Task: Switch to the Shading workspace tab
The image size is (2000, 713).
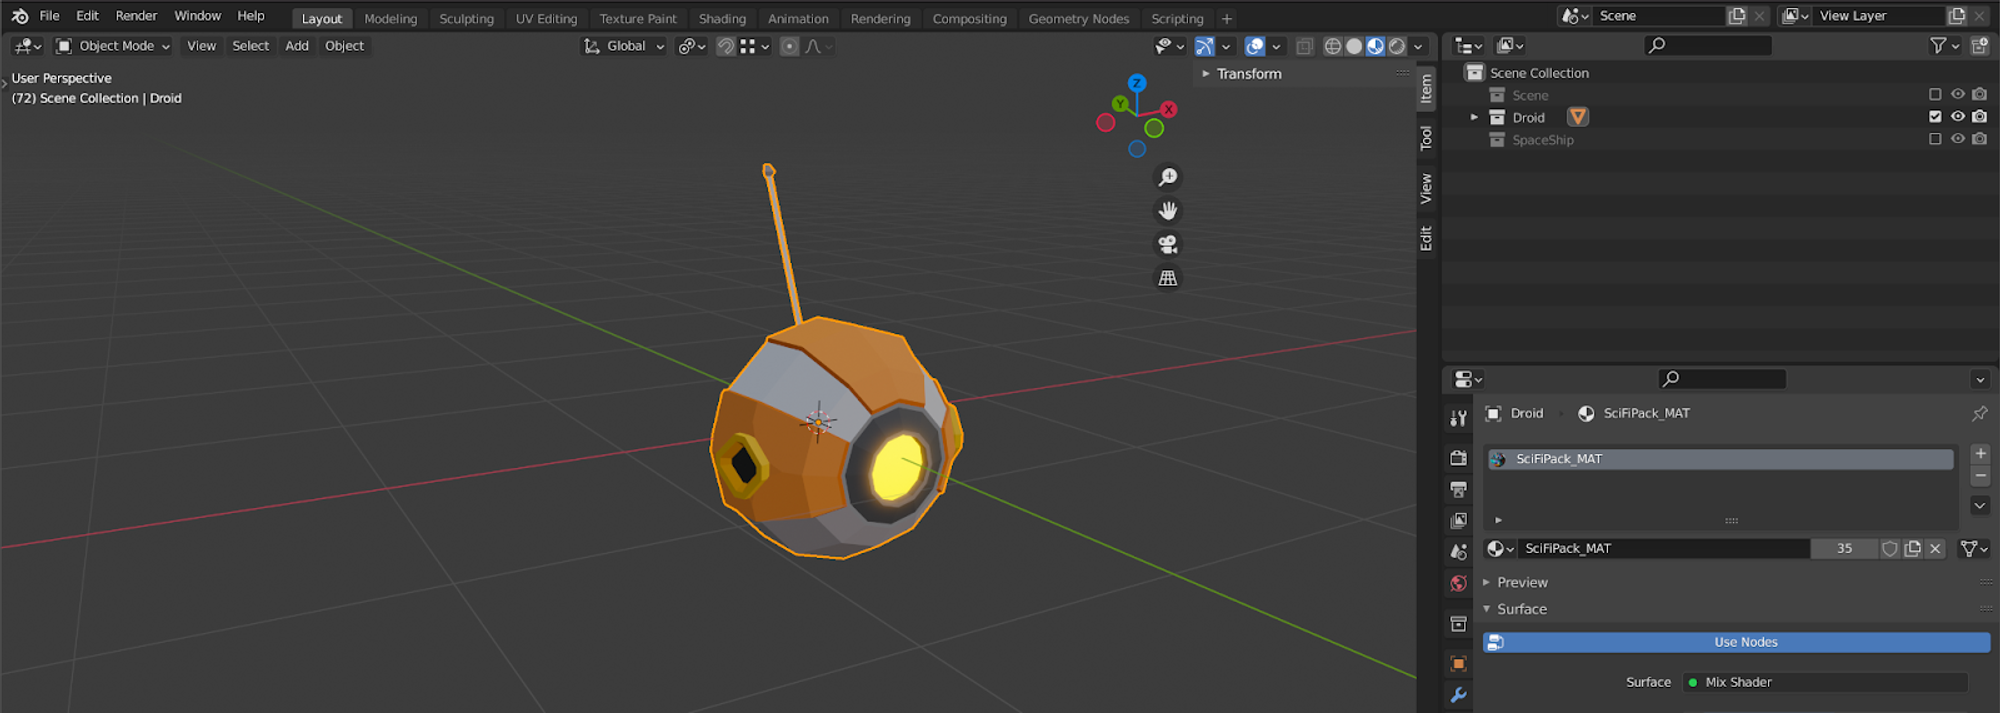Action: [722, 19]
